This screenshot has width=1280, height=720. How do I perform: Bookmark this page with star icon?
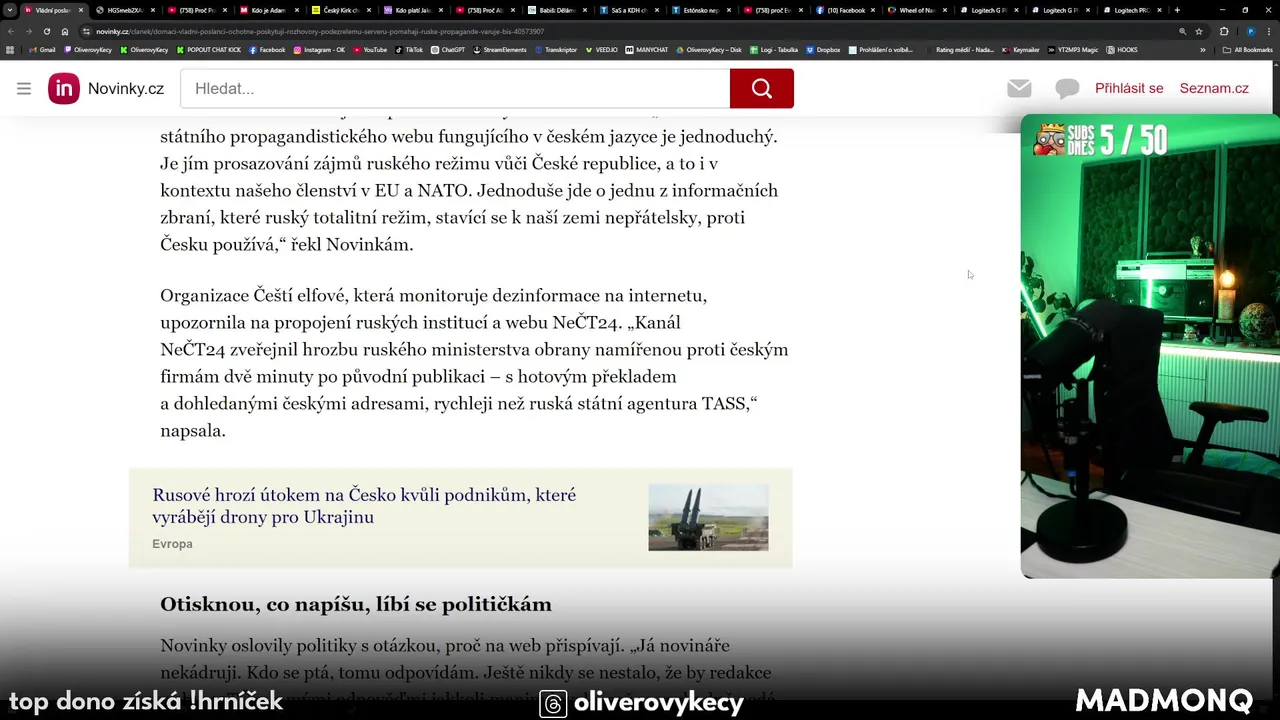[x=1199, y=31]
